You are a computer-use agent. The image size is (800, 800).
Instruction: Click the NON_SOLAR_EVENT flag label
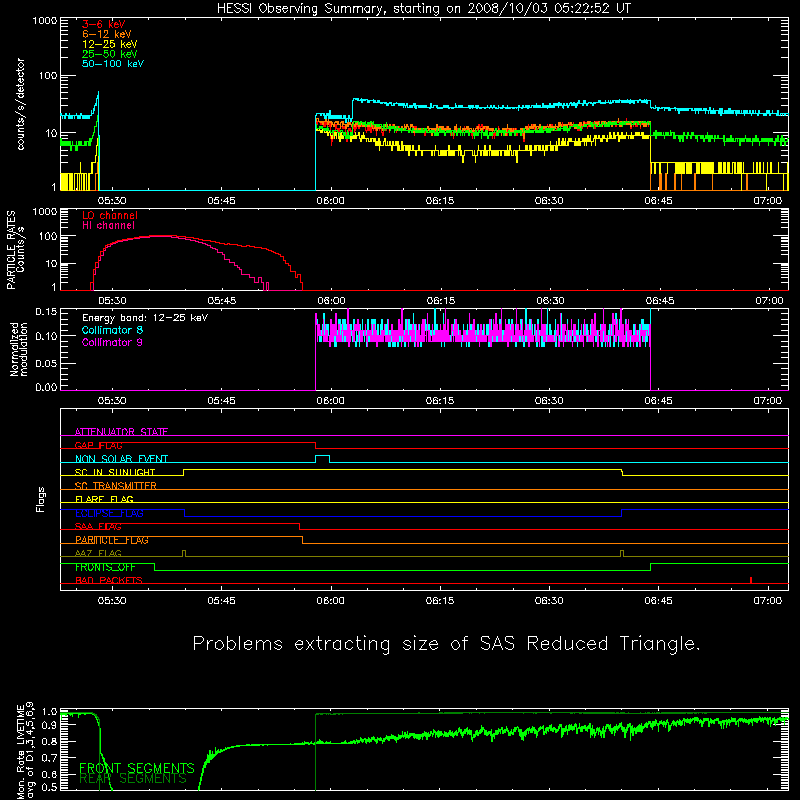click(x=121, y=459)
